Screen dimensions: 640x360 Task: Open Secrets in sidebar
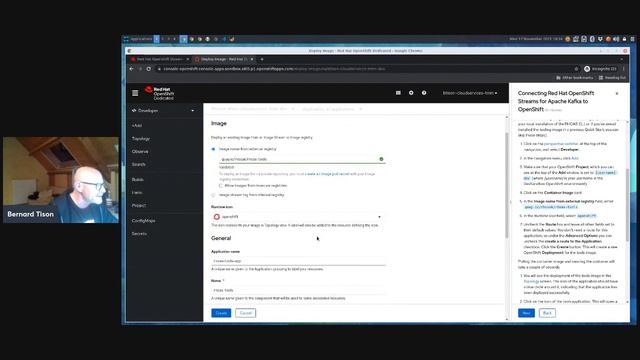139,234
